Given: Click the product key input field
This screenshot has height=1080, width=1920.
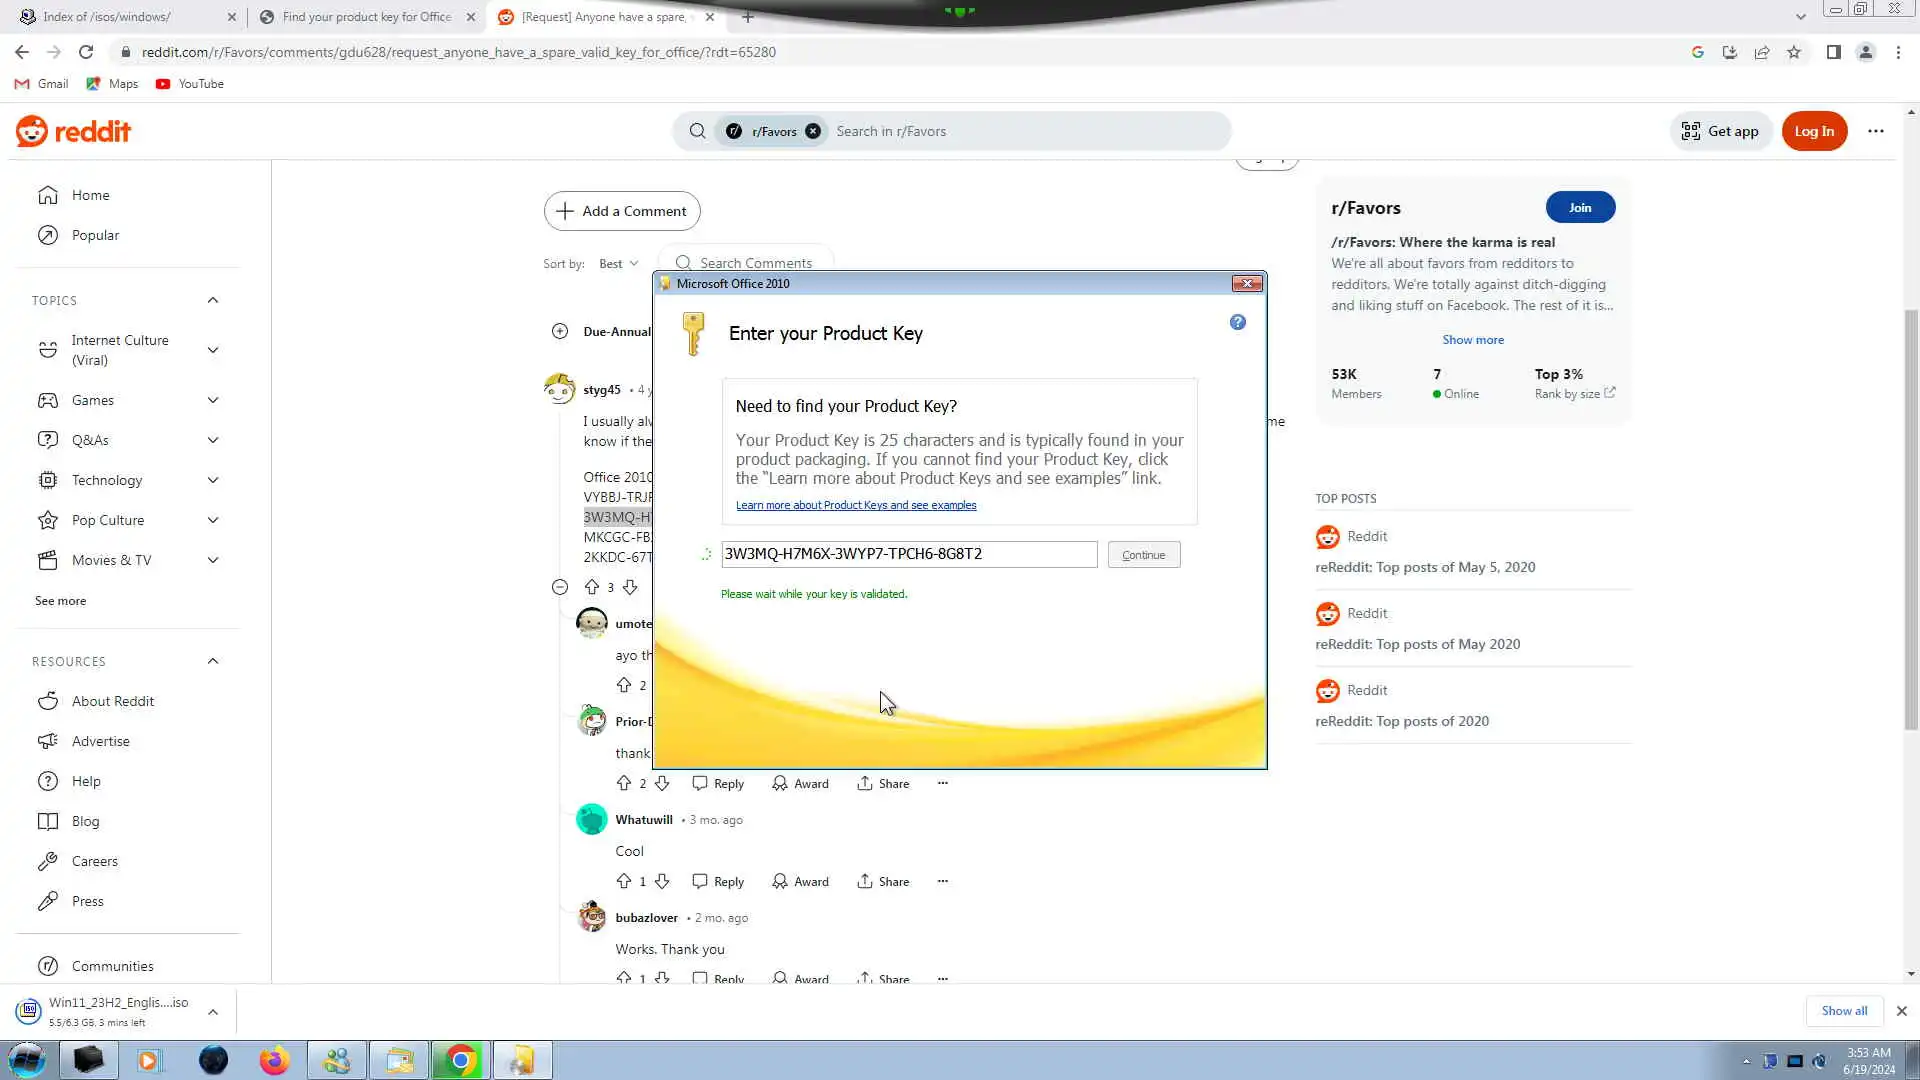Looking at the screenshot, I should pos(908,554).
